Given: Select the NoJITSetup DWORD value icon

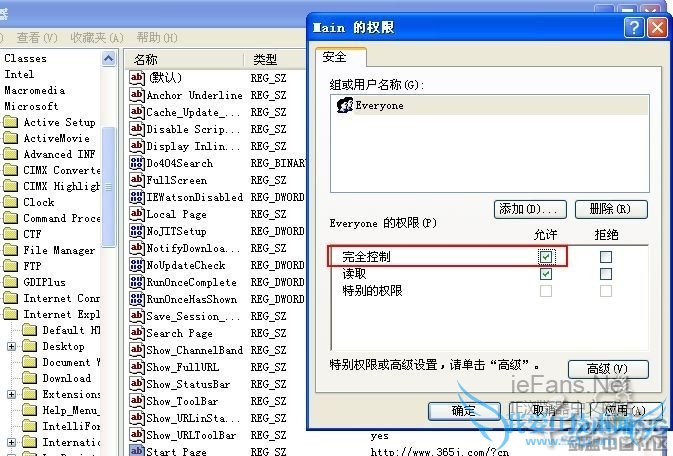Looking at the screenshot, I should pyautogui.click(x=137, y=231).
